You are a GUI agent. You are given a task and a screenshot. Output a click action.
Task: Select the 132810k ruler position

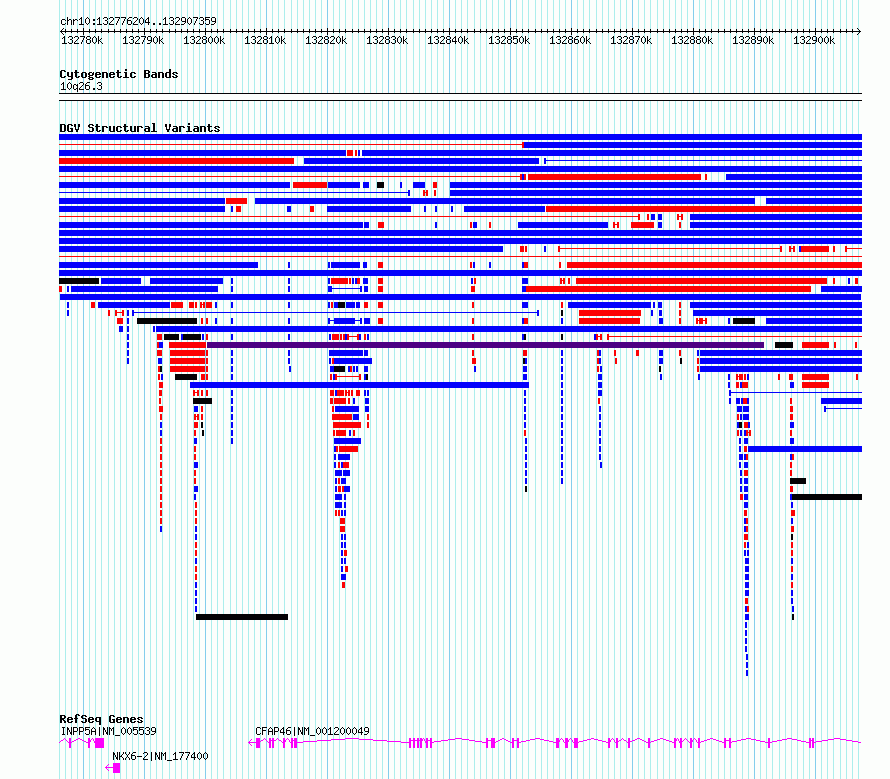[265, 40]
